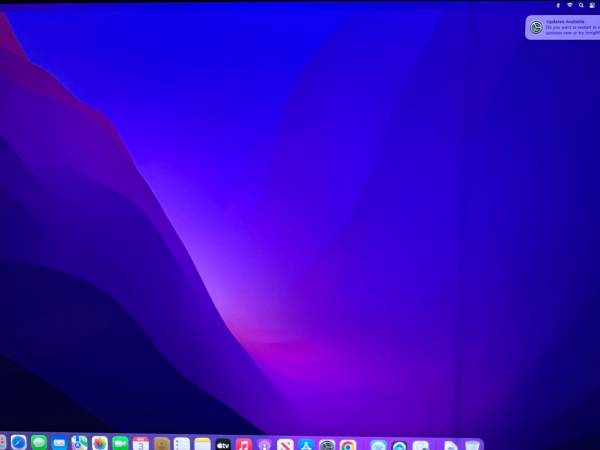Open the App Store icon

click(x=306, y=444)
